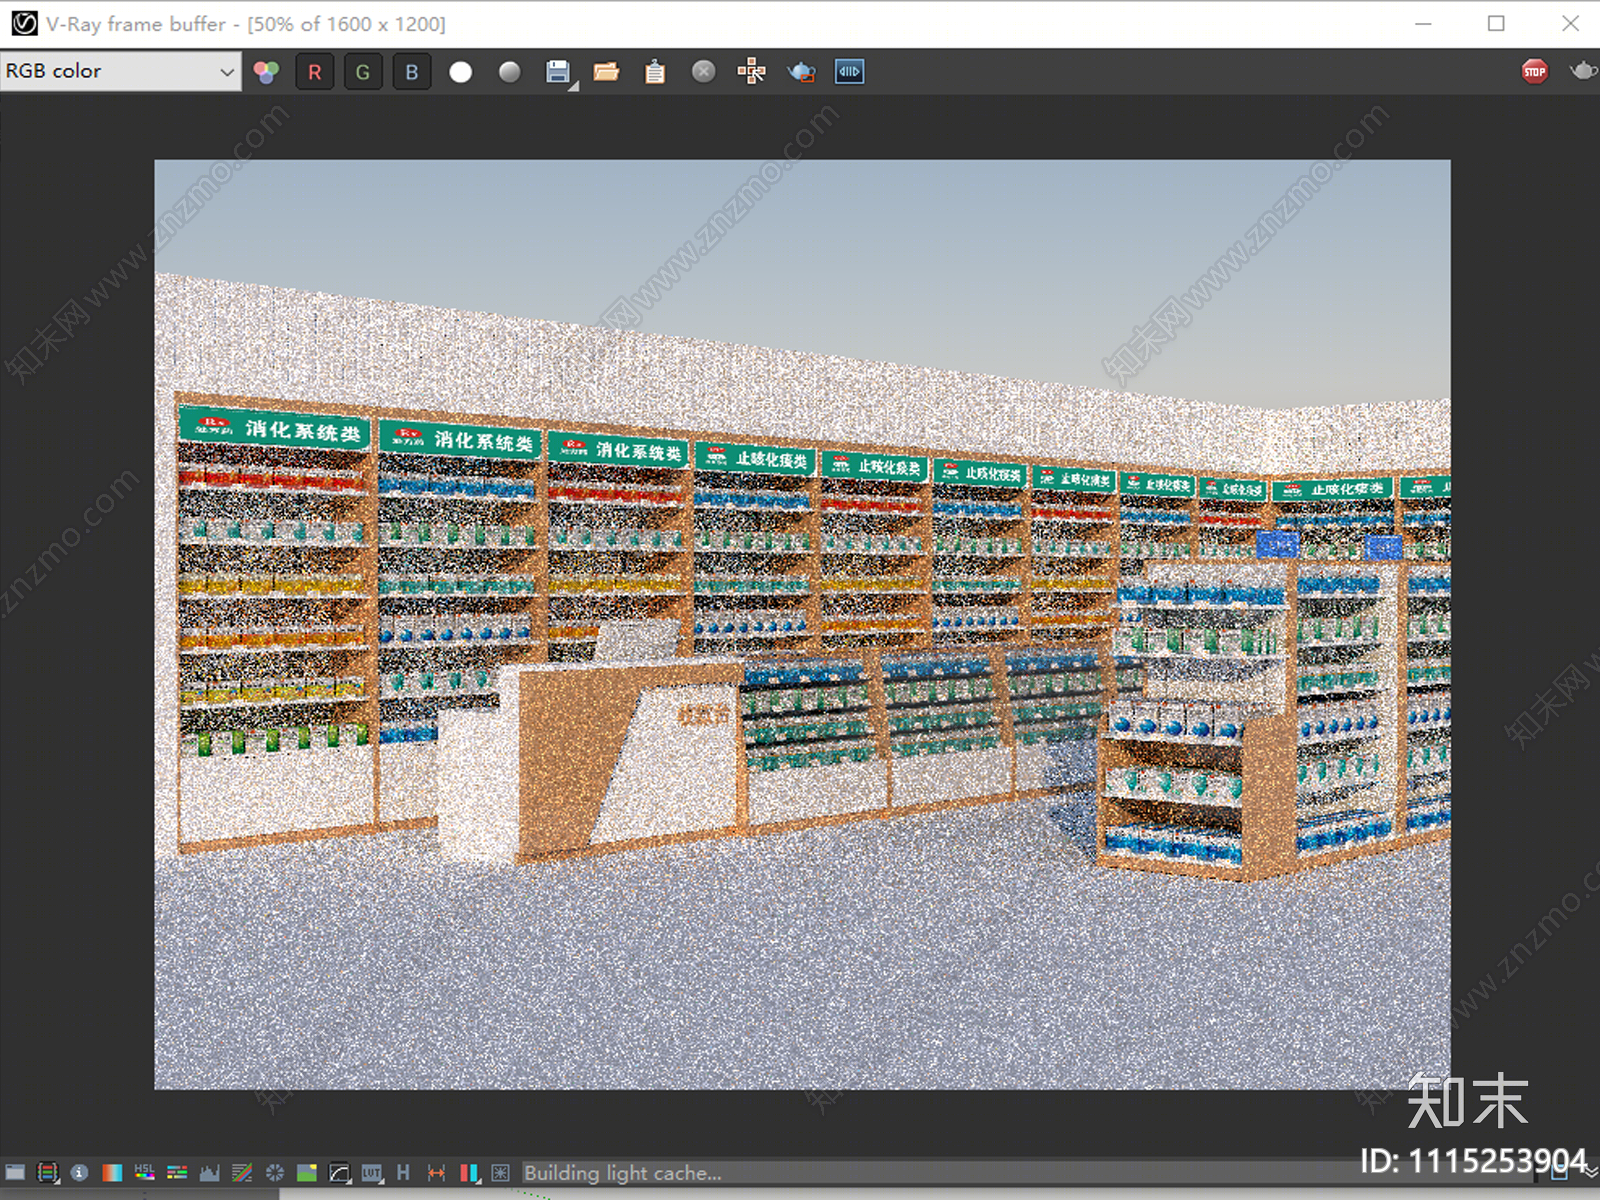Link VFB to PDPlayer icon
Screen dimensions: 1600x1200
click(849, 72)
